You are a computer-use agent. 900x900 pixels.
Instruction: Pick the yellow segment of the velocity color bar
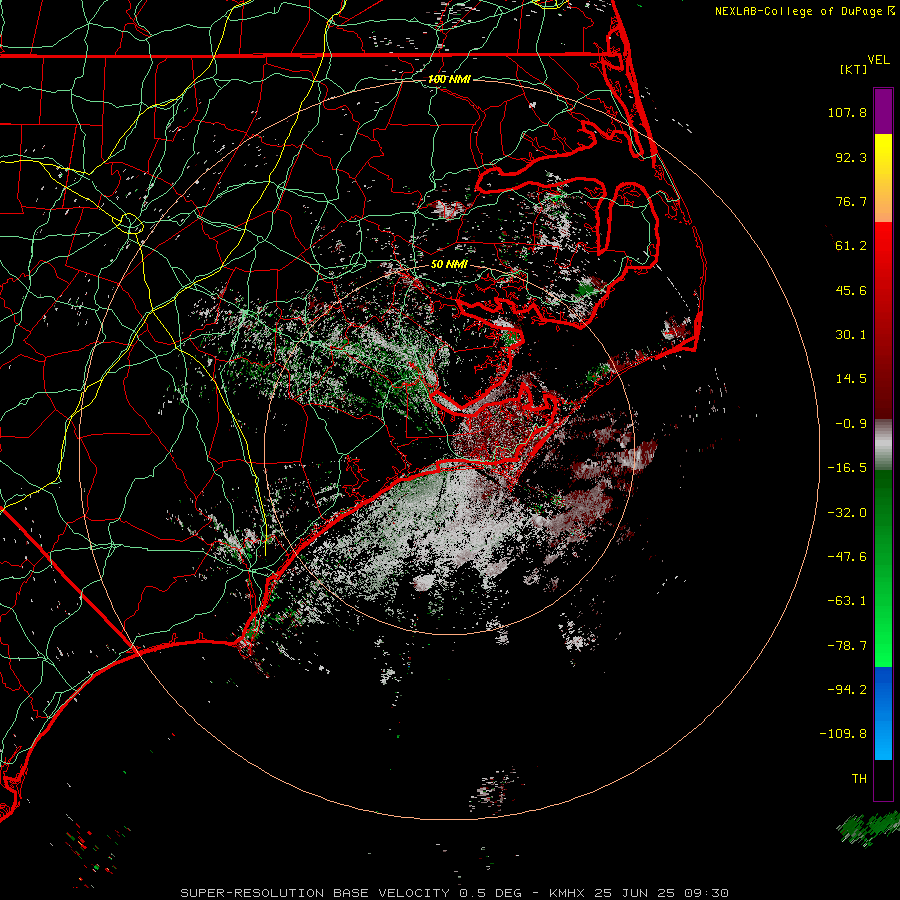click(883, 158)
